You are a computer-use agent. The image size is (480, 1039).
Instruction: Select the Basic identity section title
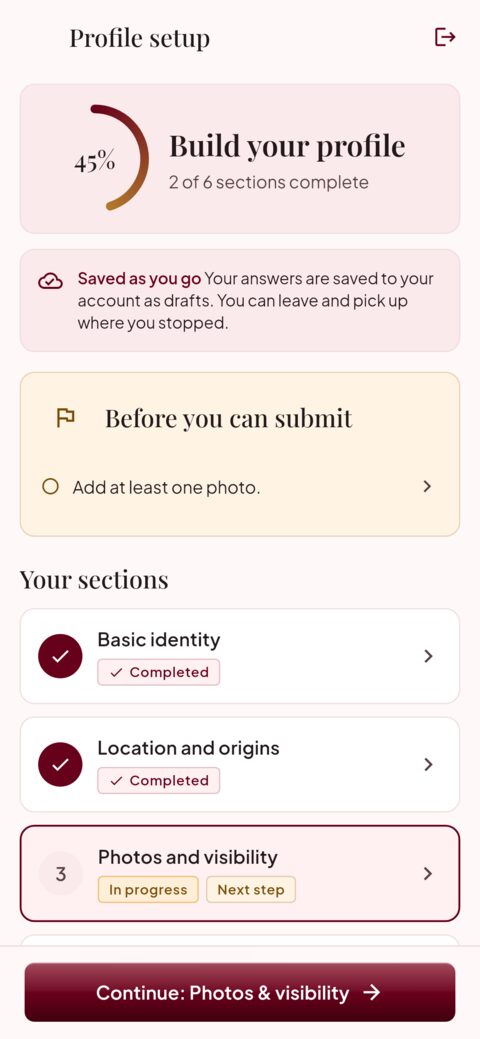[158, 639]
